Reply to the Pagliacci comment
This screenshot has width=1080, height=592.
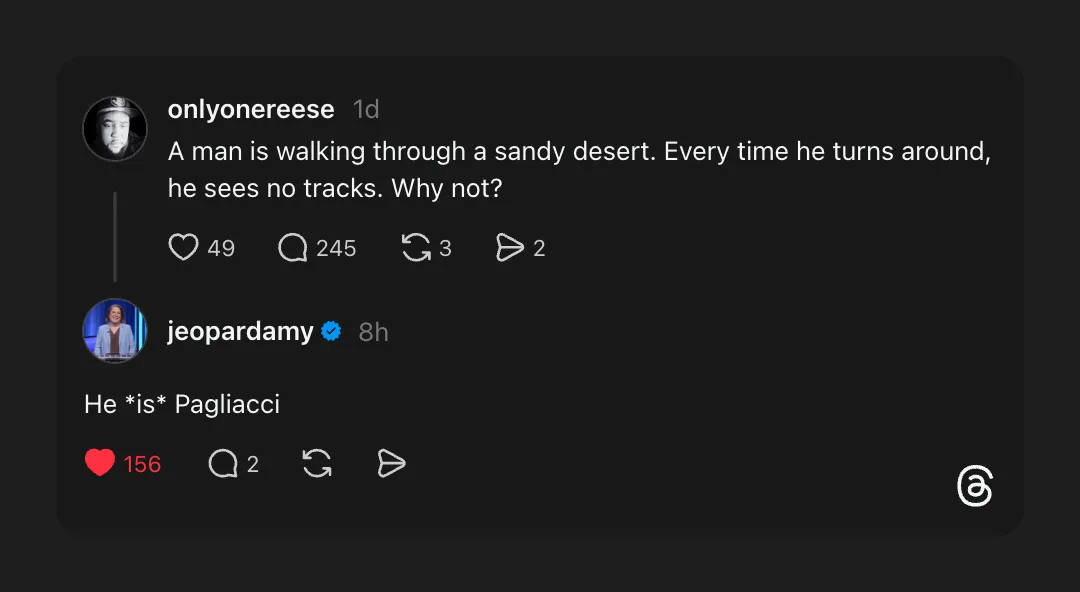click(x=222, y=463)
